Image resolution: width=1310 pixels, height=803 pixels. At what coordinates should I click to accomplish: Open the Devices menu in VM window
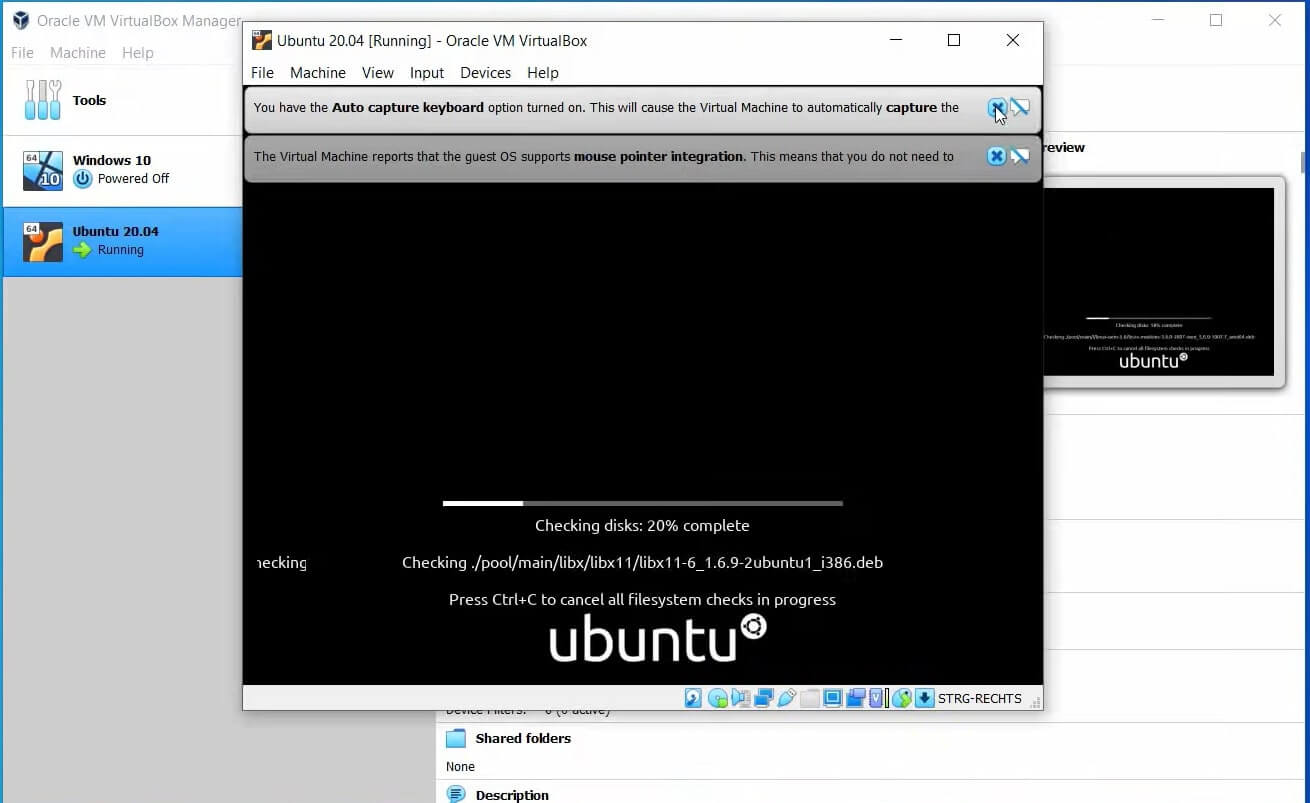pos(485,73)
